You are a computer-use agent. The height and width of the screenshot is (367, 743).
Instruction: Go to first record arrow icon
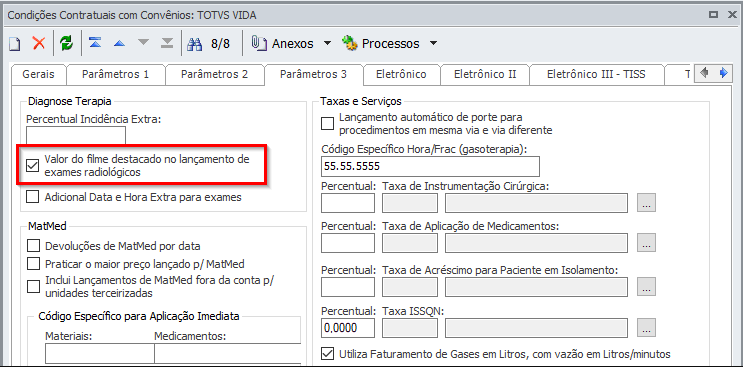coord(95,43)
